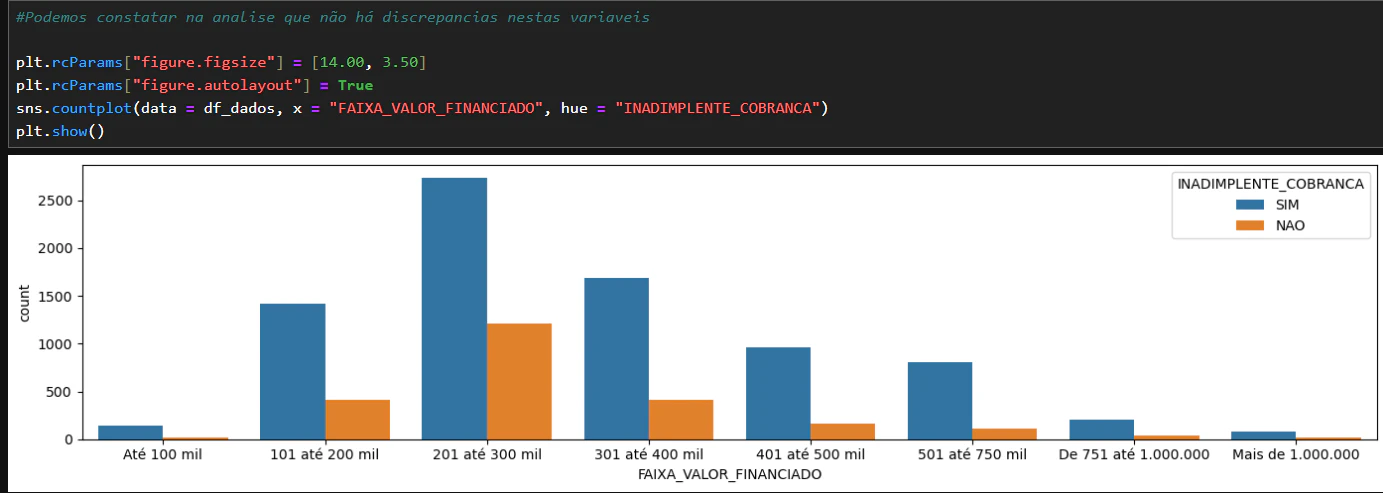Click the De 751 até 1.000.000 label

[1134, 455]
